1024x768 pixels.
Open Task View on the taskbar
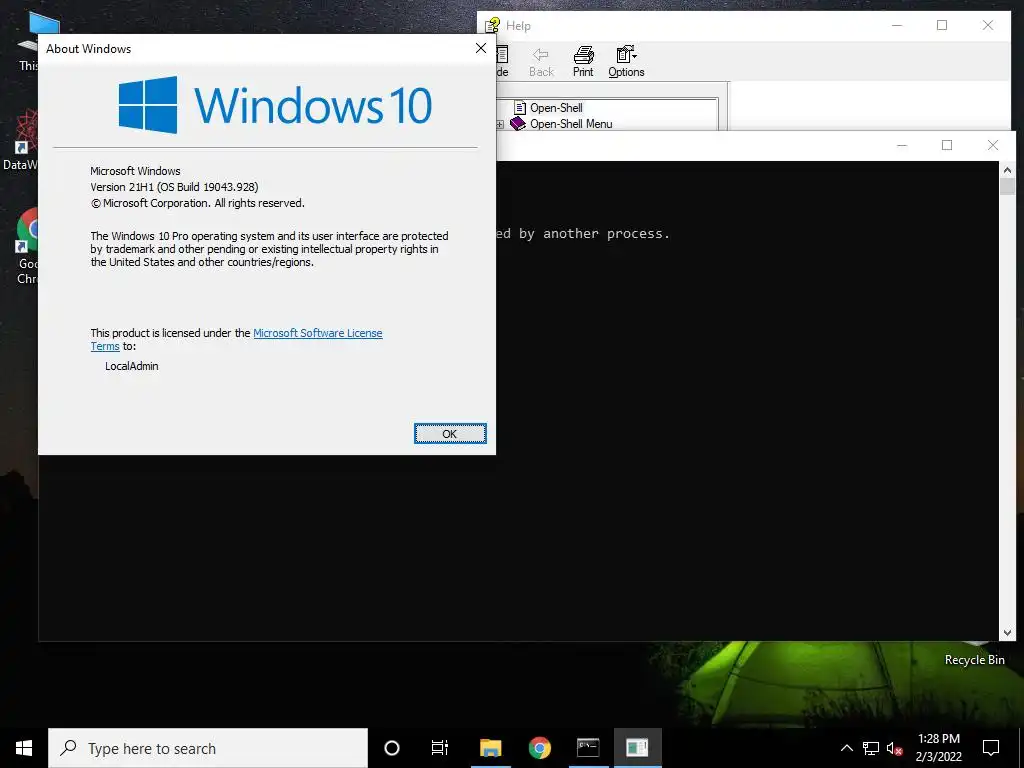pos(440,748)
